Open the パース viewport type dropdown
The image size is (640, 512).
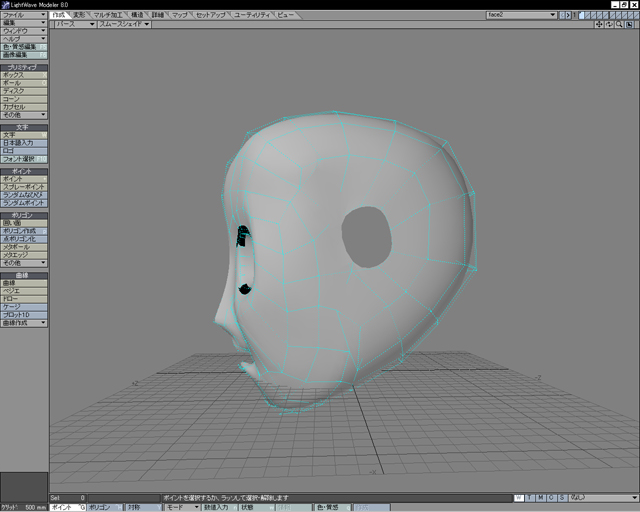[x=75, y=24]
